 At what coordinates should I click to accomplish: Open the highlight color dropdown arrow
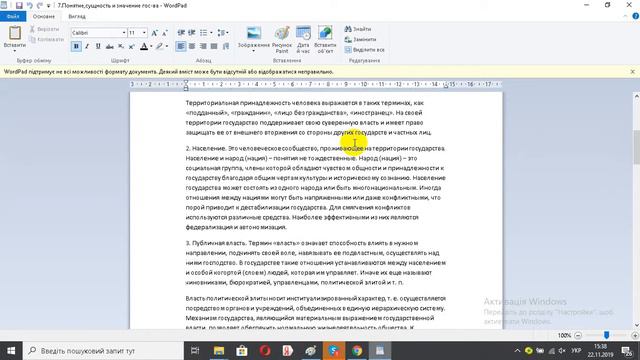click(x=167, y=47)
